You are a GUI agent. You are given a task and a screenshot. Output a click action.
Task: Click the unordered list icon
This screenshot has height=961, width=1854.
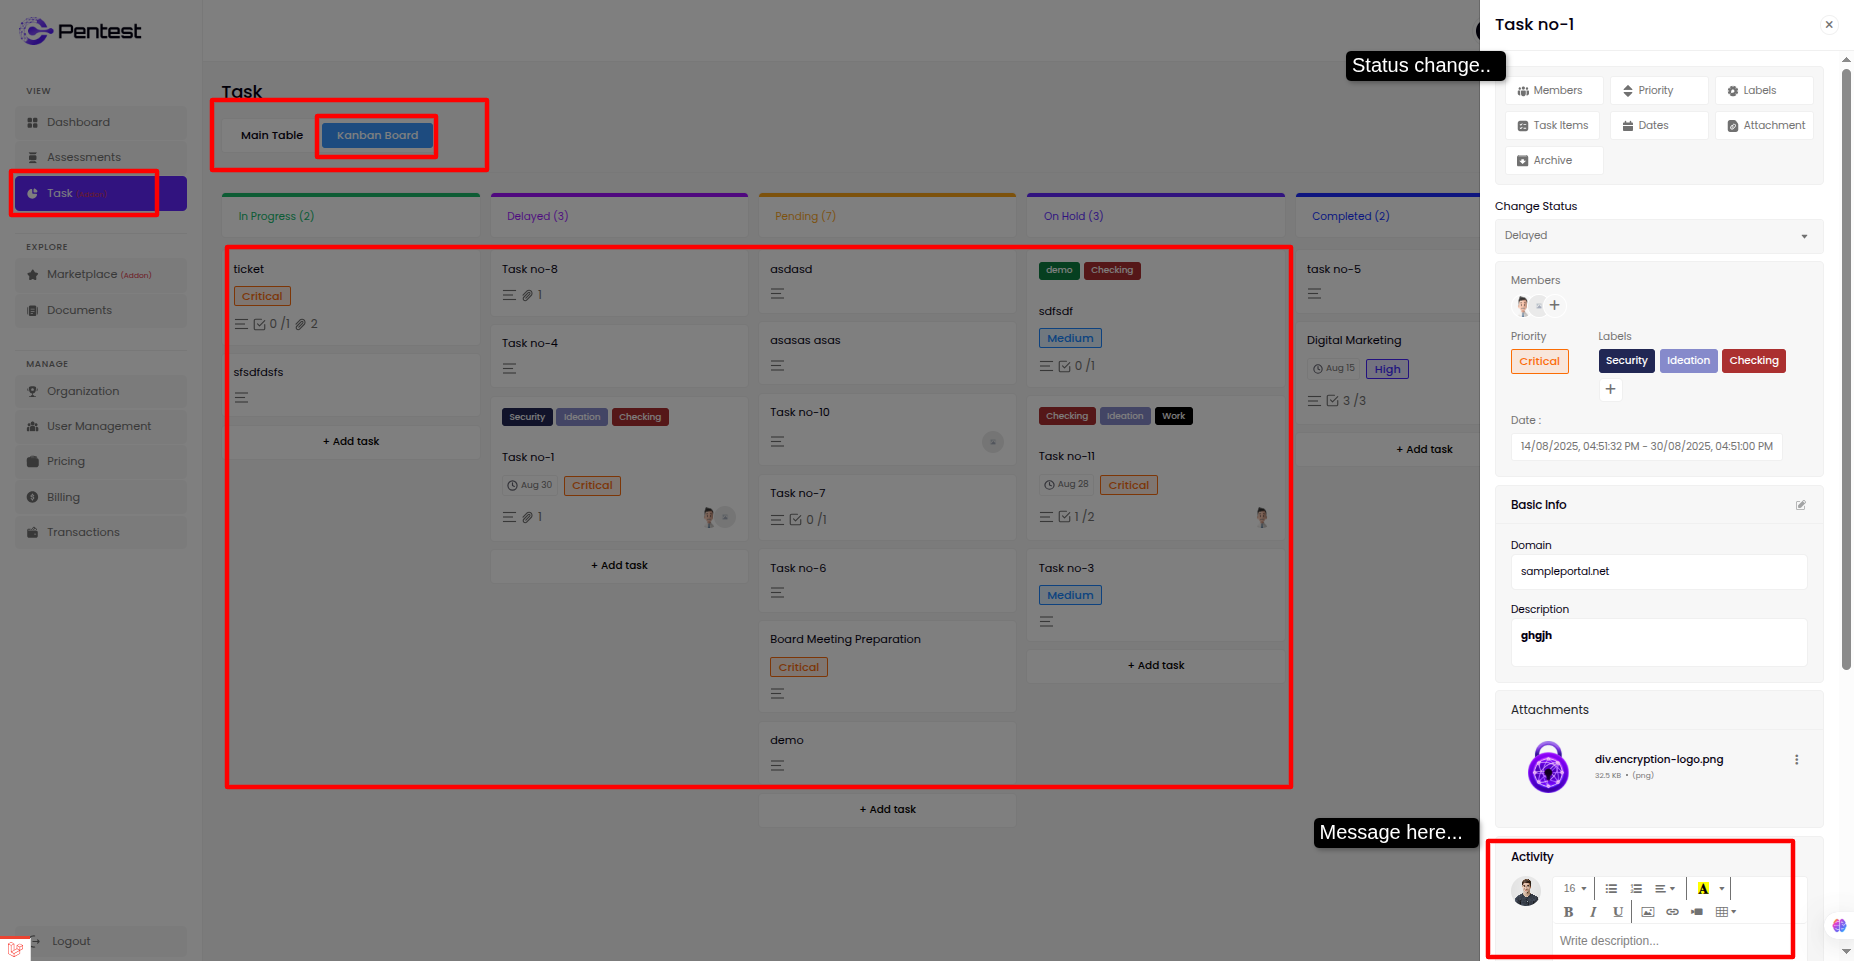tap(1611, 889)
